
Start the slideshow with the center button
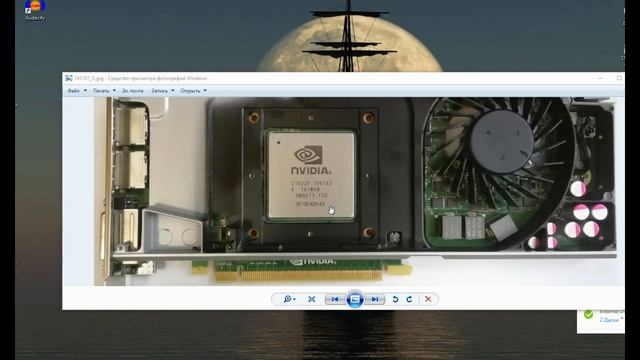point(355,300)
